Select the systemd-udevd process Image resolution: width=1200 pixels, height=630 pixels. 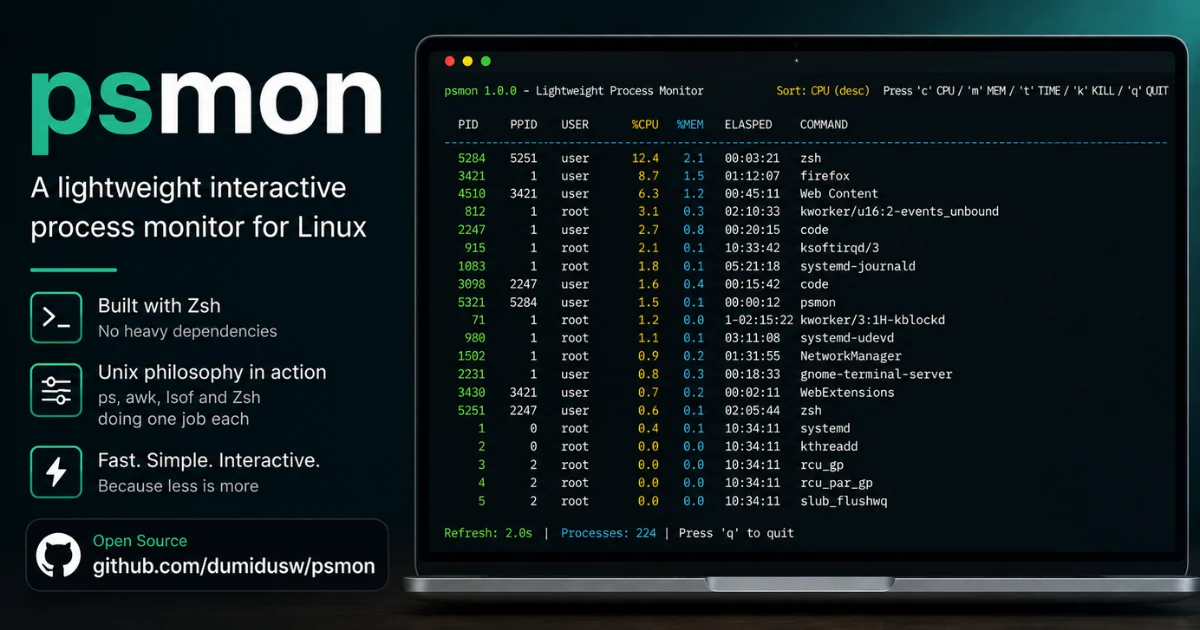(x=846, y=338)
